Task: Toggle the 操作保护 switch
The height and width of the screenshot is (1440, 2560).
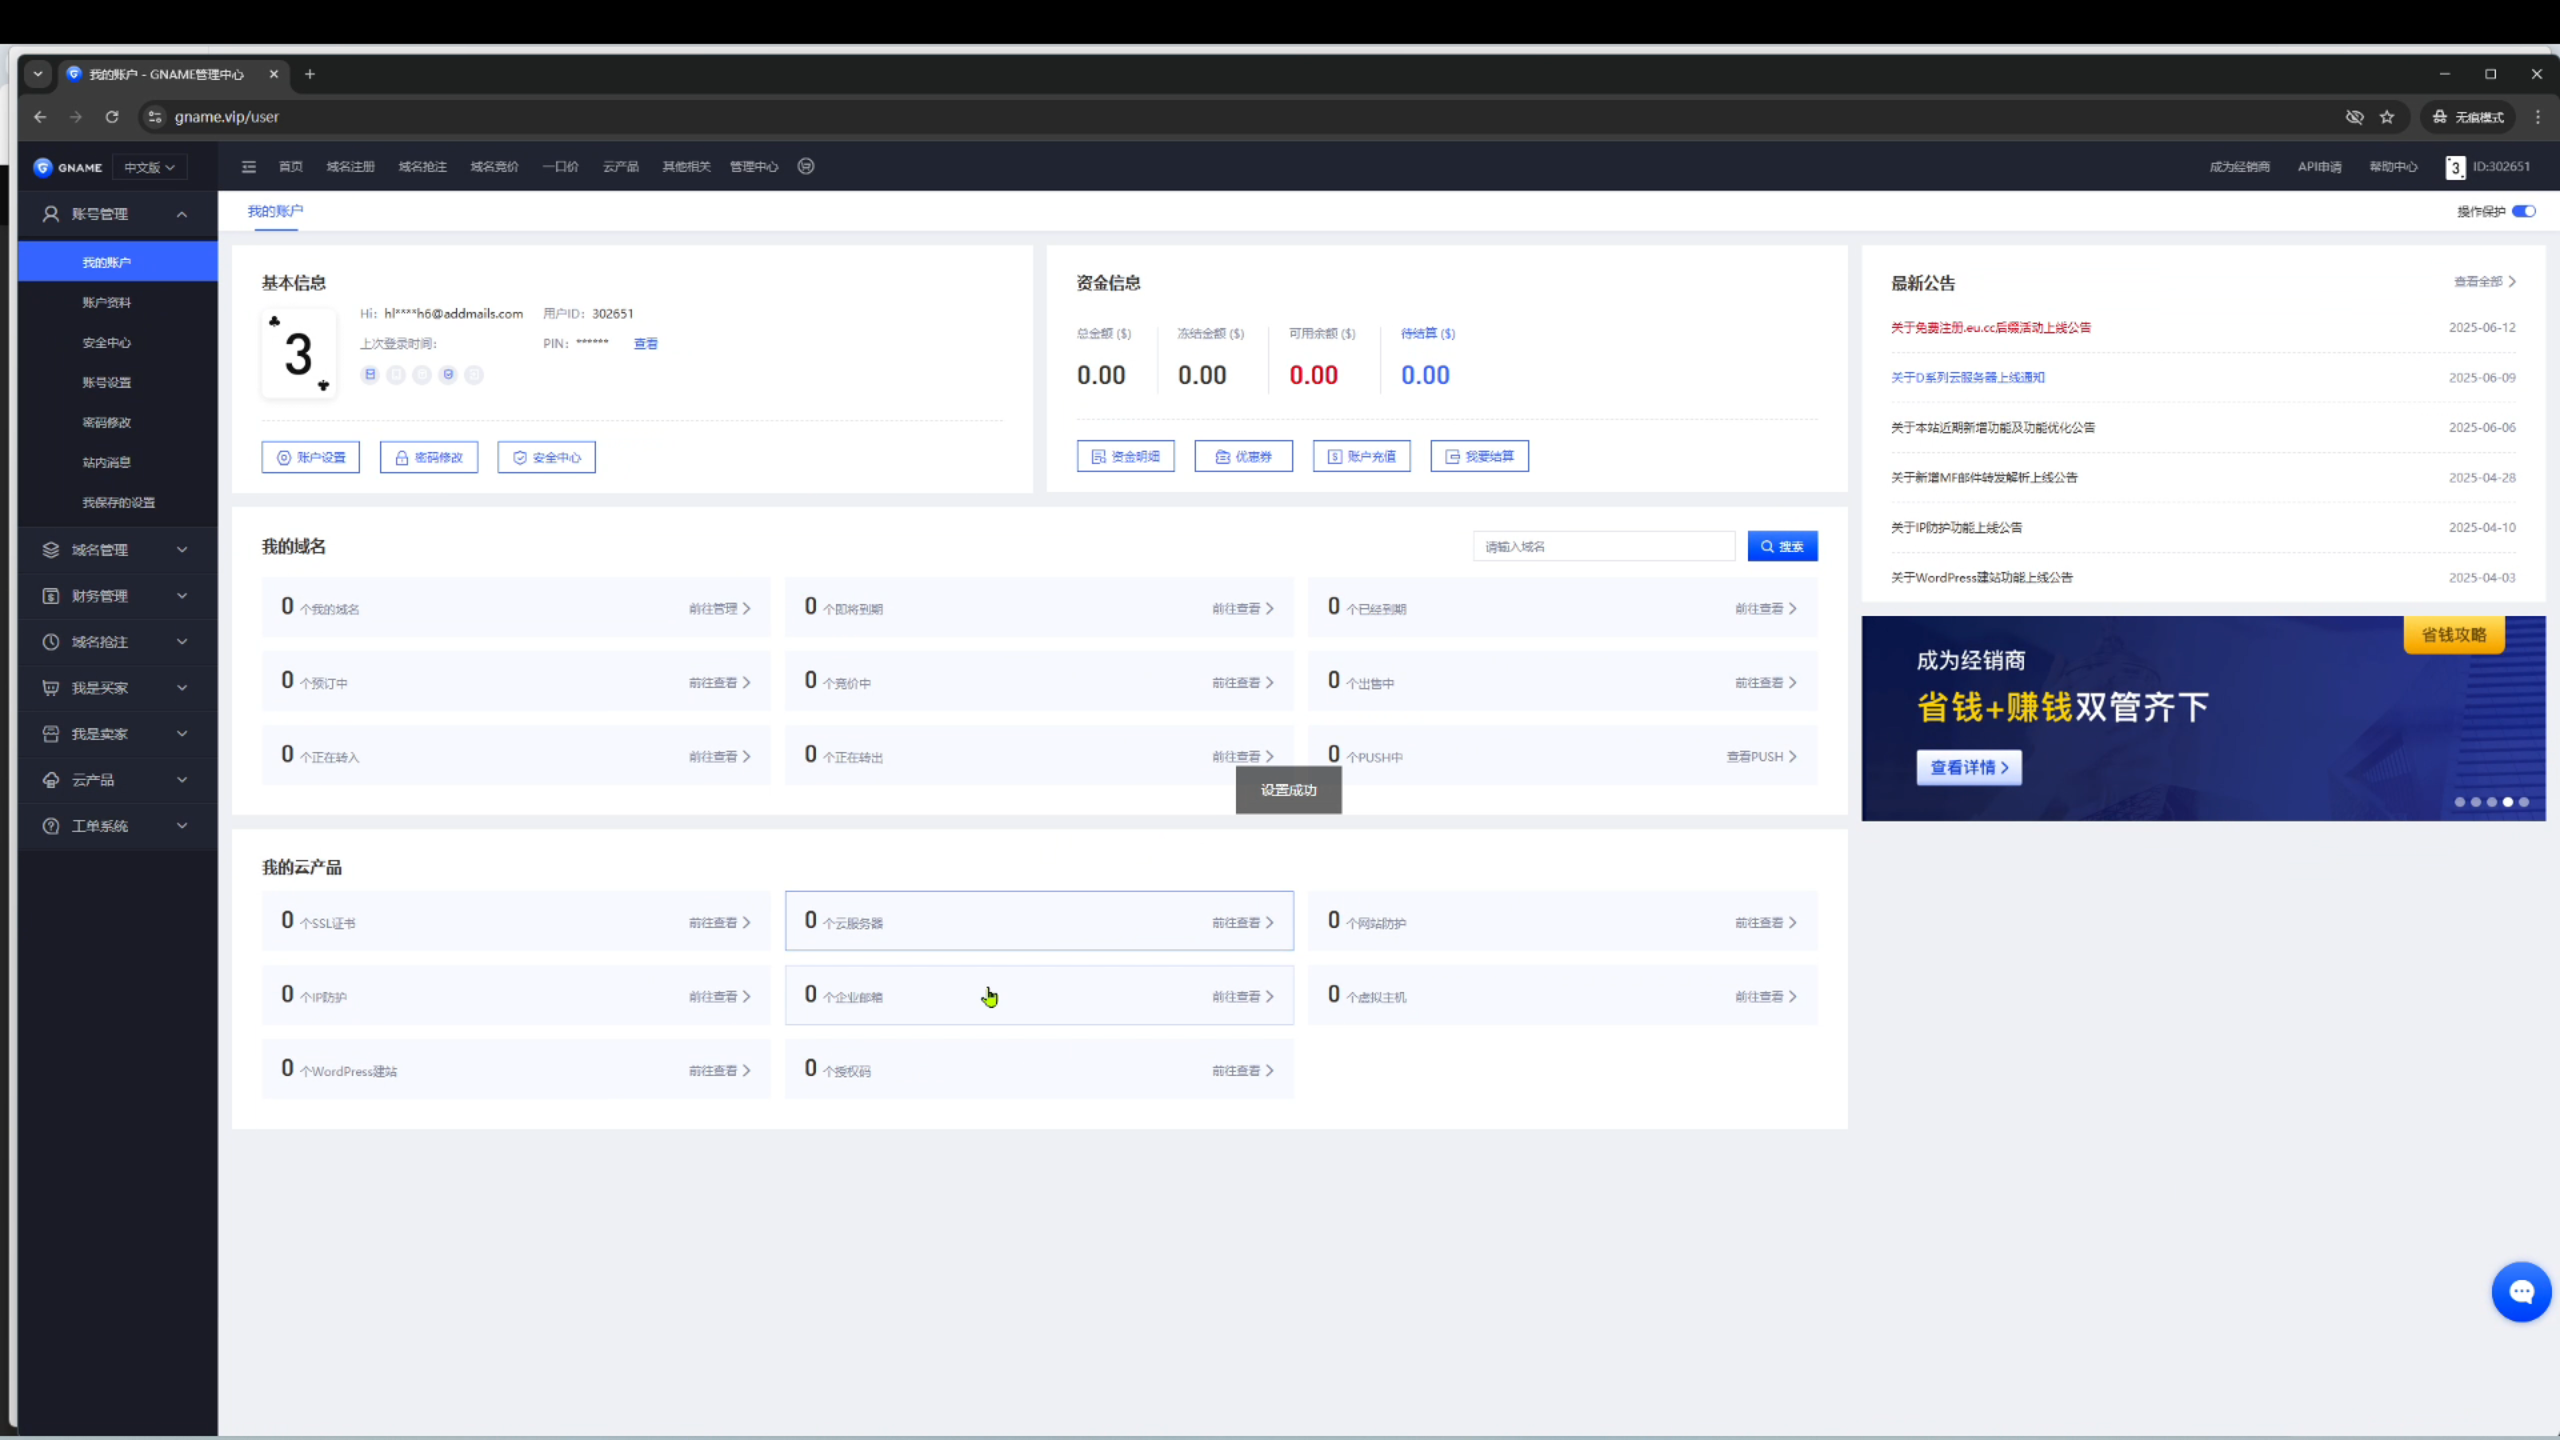Action: [x=2523, y=211]
